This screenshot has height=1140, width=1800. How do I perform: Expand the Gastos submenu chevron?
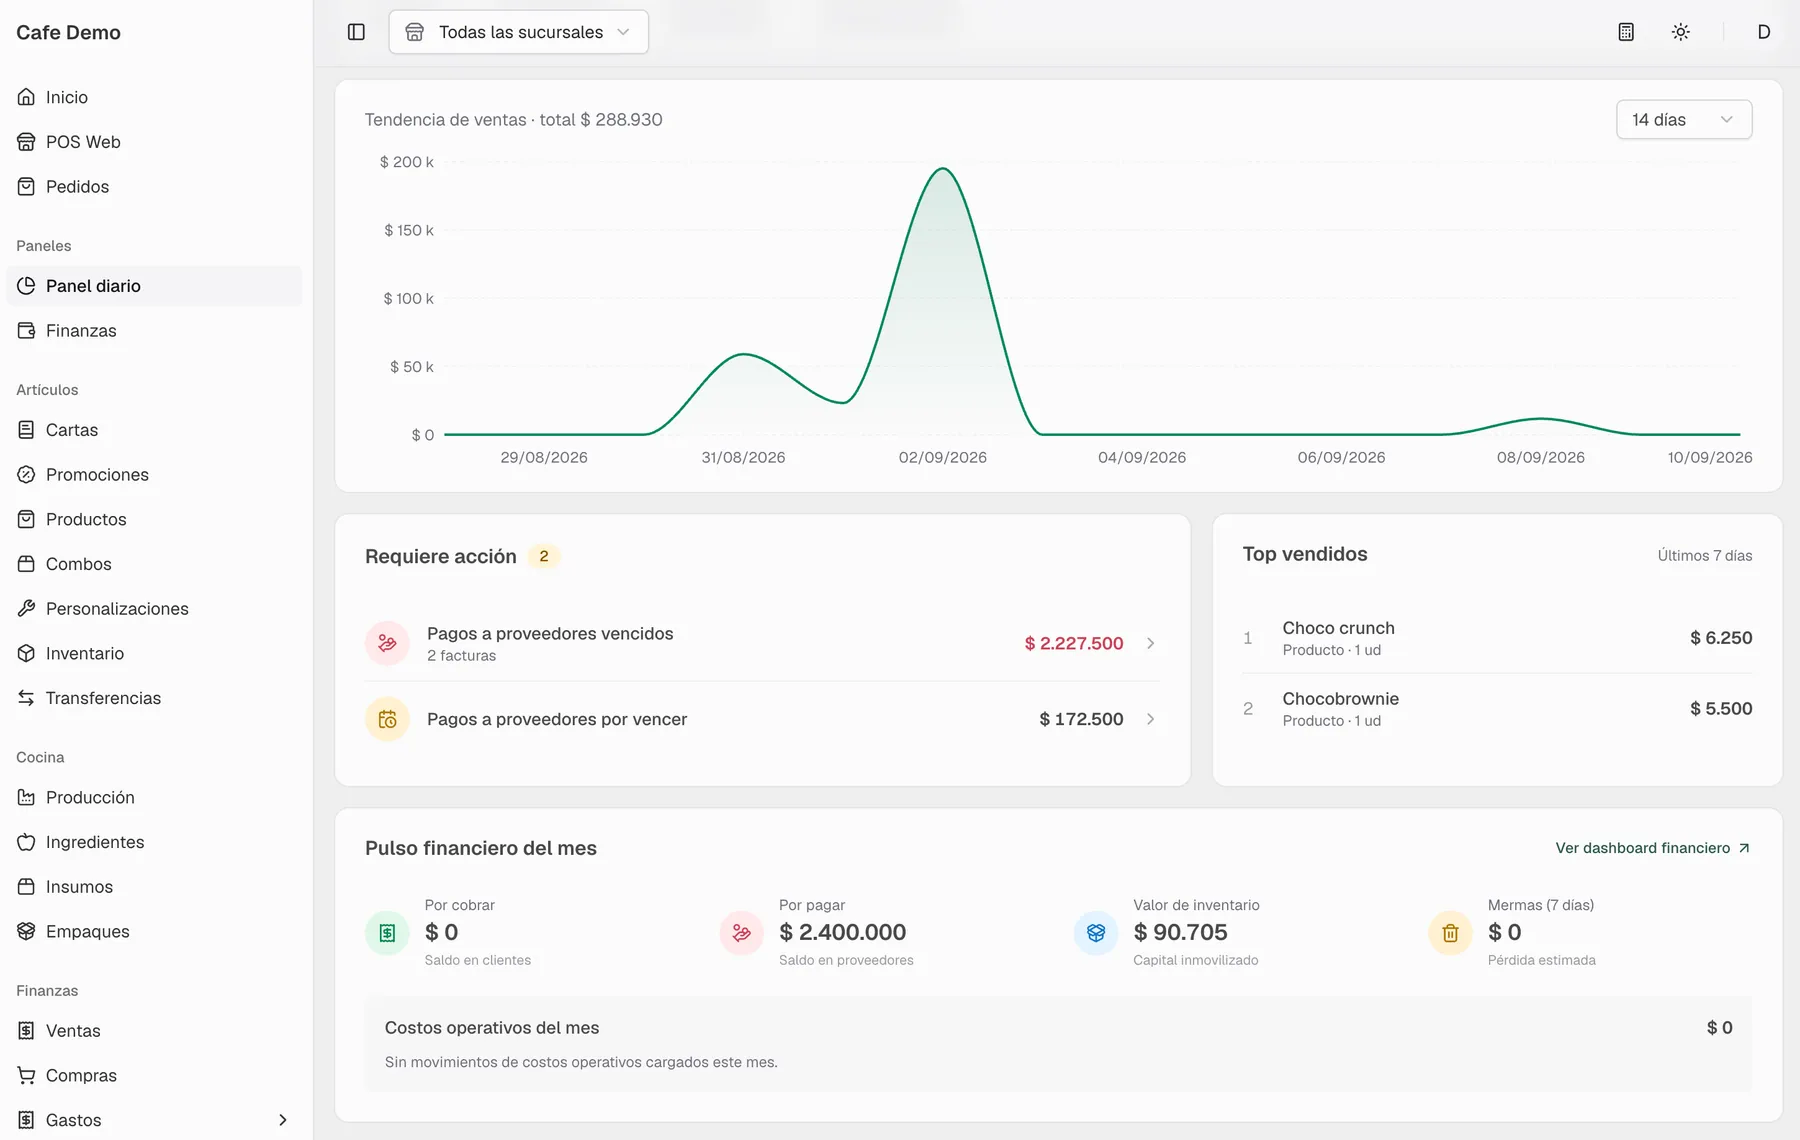point(283,1120)
